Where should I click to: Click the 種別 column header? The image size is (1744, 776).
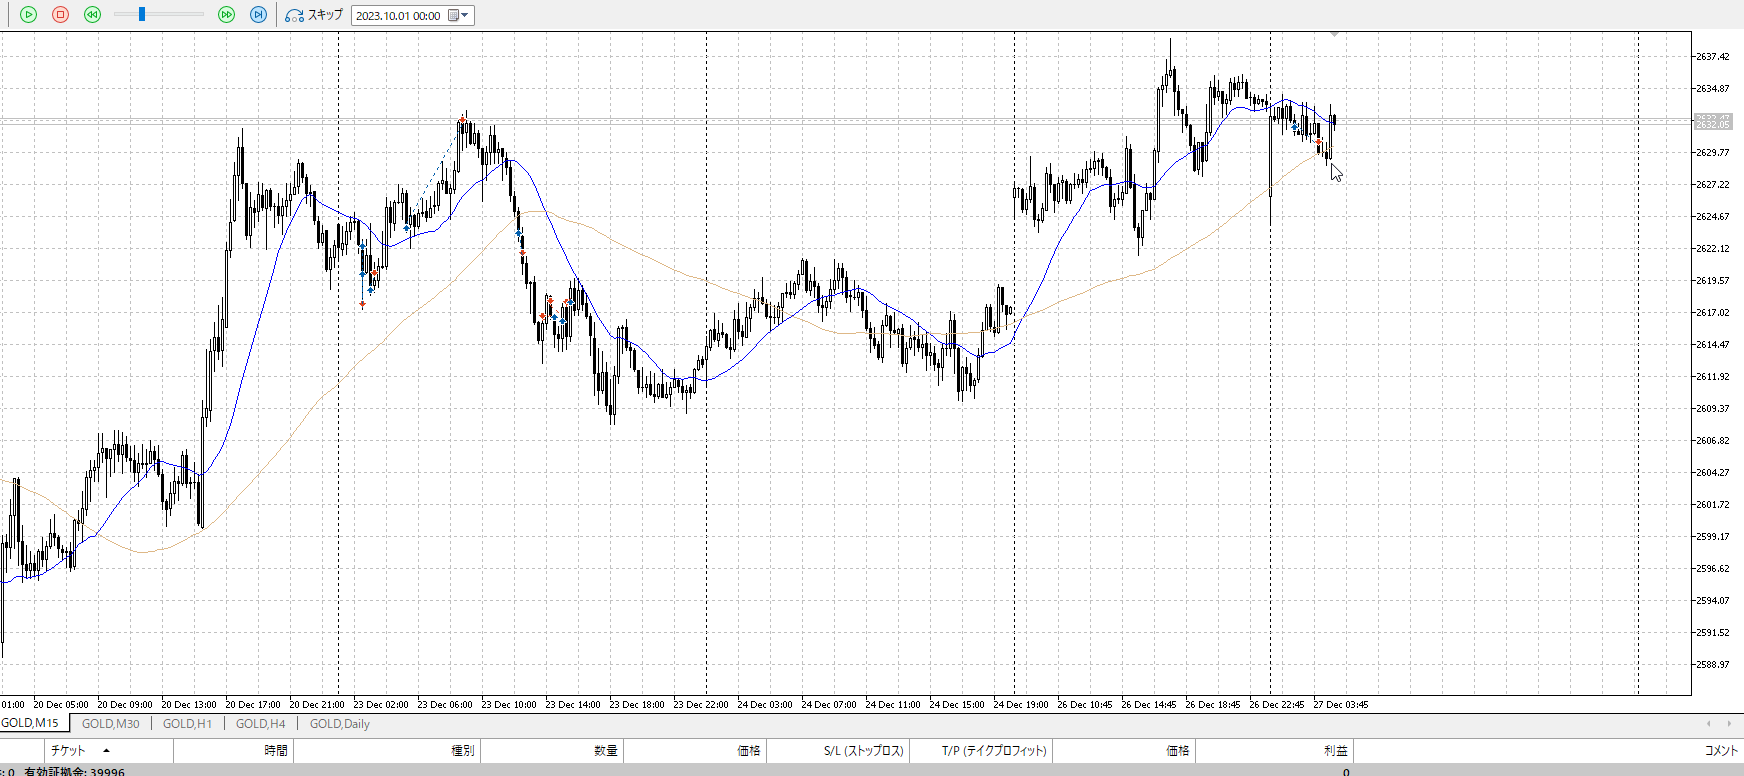(462, 751)
